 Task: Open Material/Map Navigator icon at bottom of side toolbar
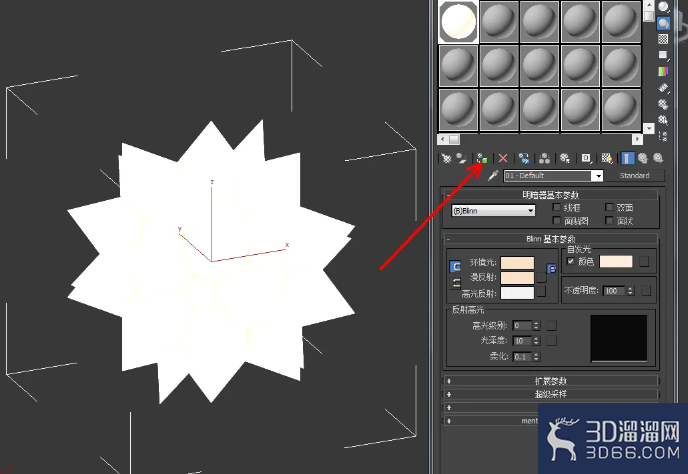click(663, 136)
